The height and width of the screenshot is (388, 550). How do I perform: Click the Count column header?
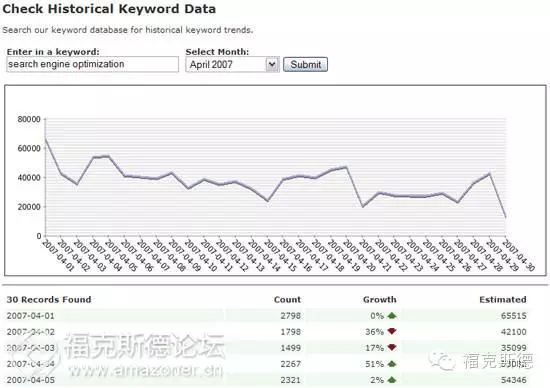(287, 300)
